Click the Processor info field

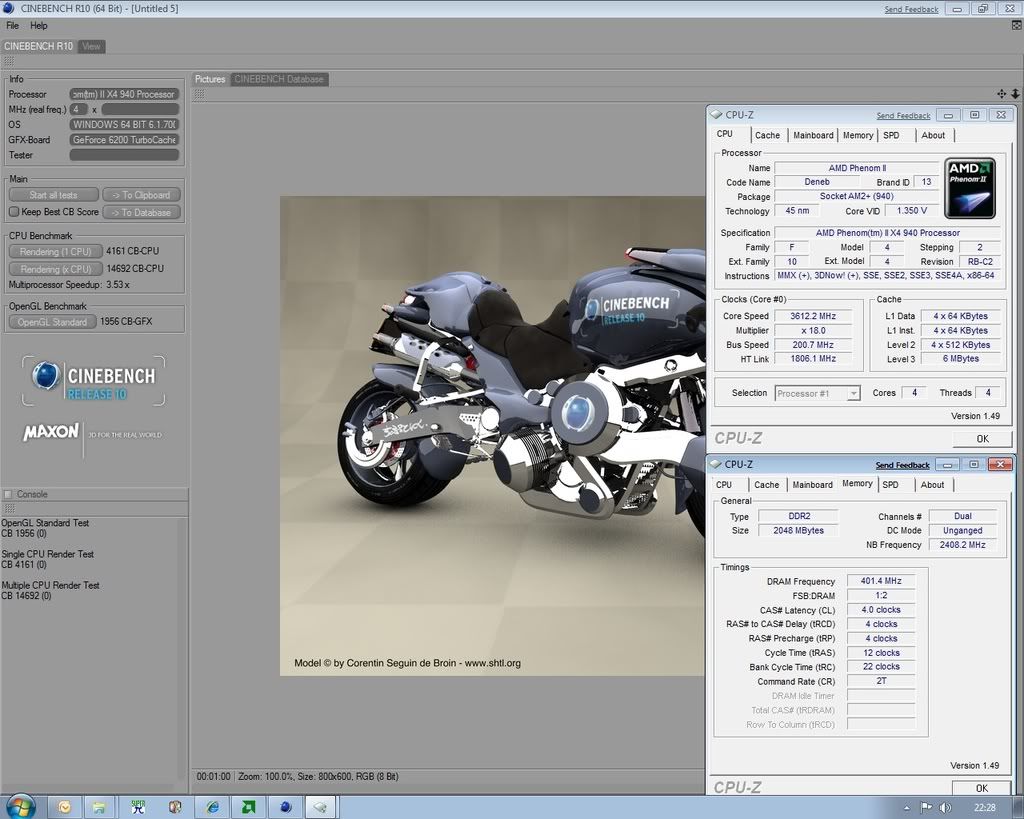click(x=124, y=94)
